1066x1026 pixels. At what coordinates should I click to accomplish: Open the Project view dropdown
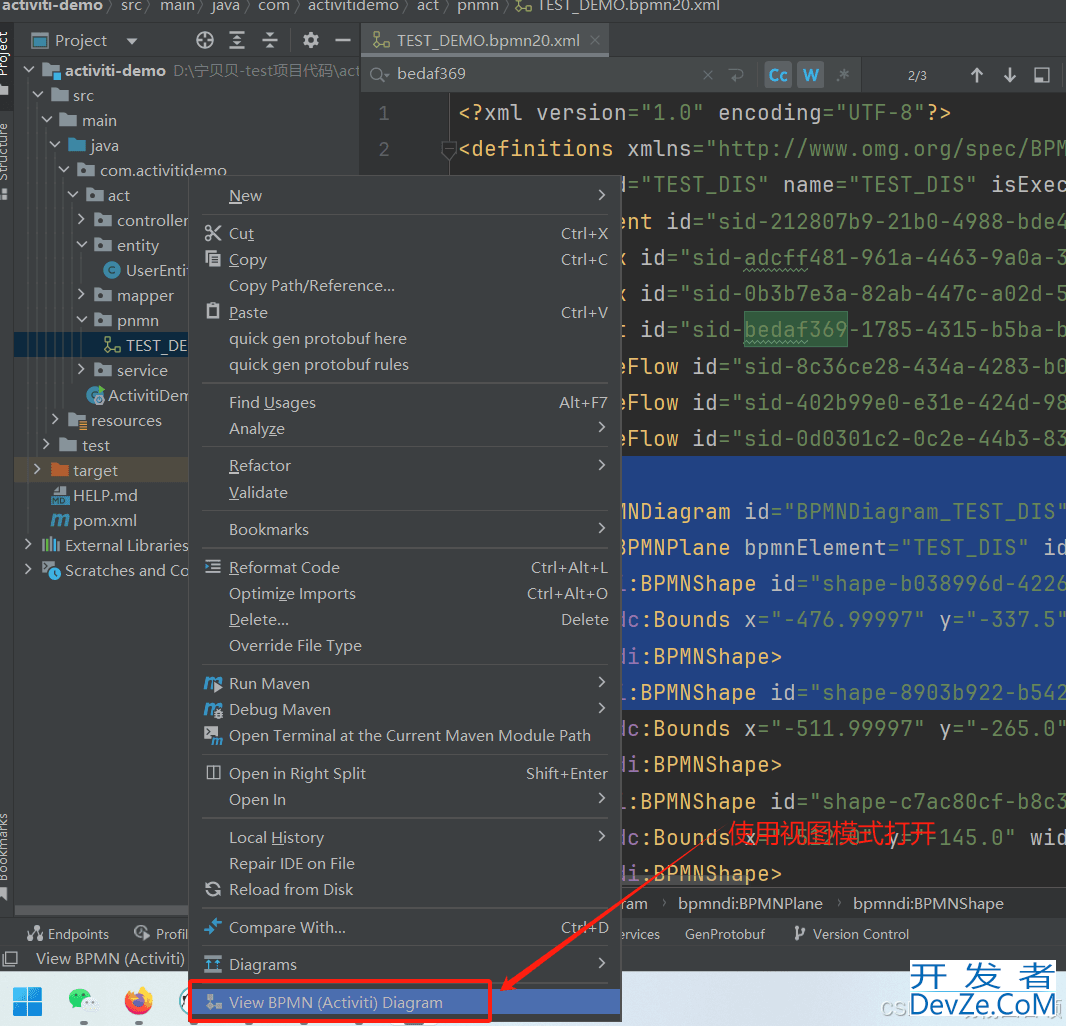[132, 41]
